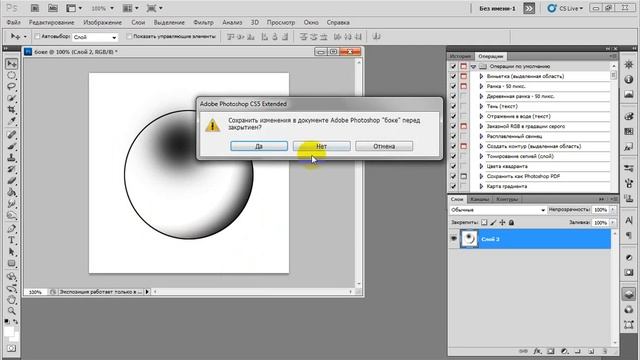This screenshot has width=640, height=360.
Task: Click Нет in the save dialog
Action: pos(321,146)
